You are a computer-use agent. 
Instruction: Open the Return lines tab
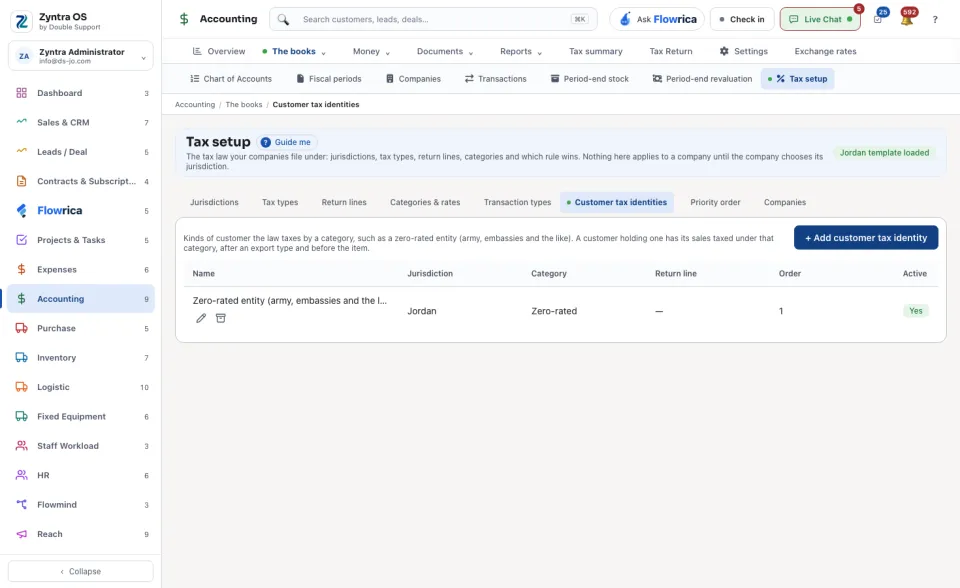344,202
